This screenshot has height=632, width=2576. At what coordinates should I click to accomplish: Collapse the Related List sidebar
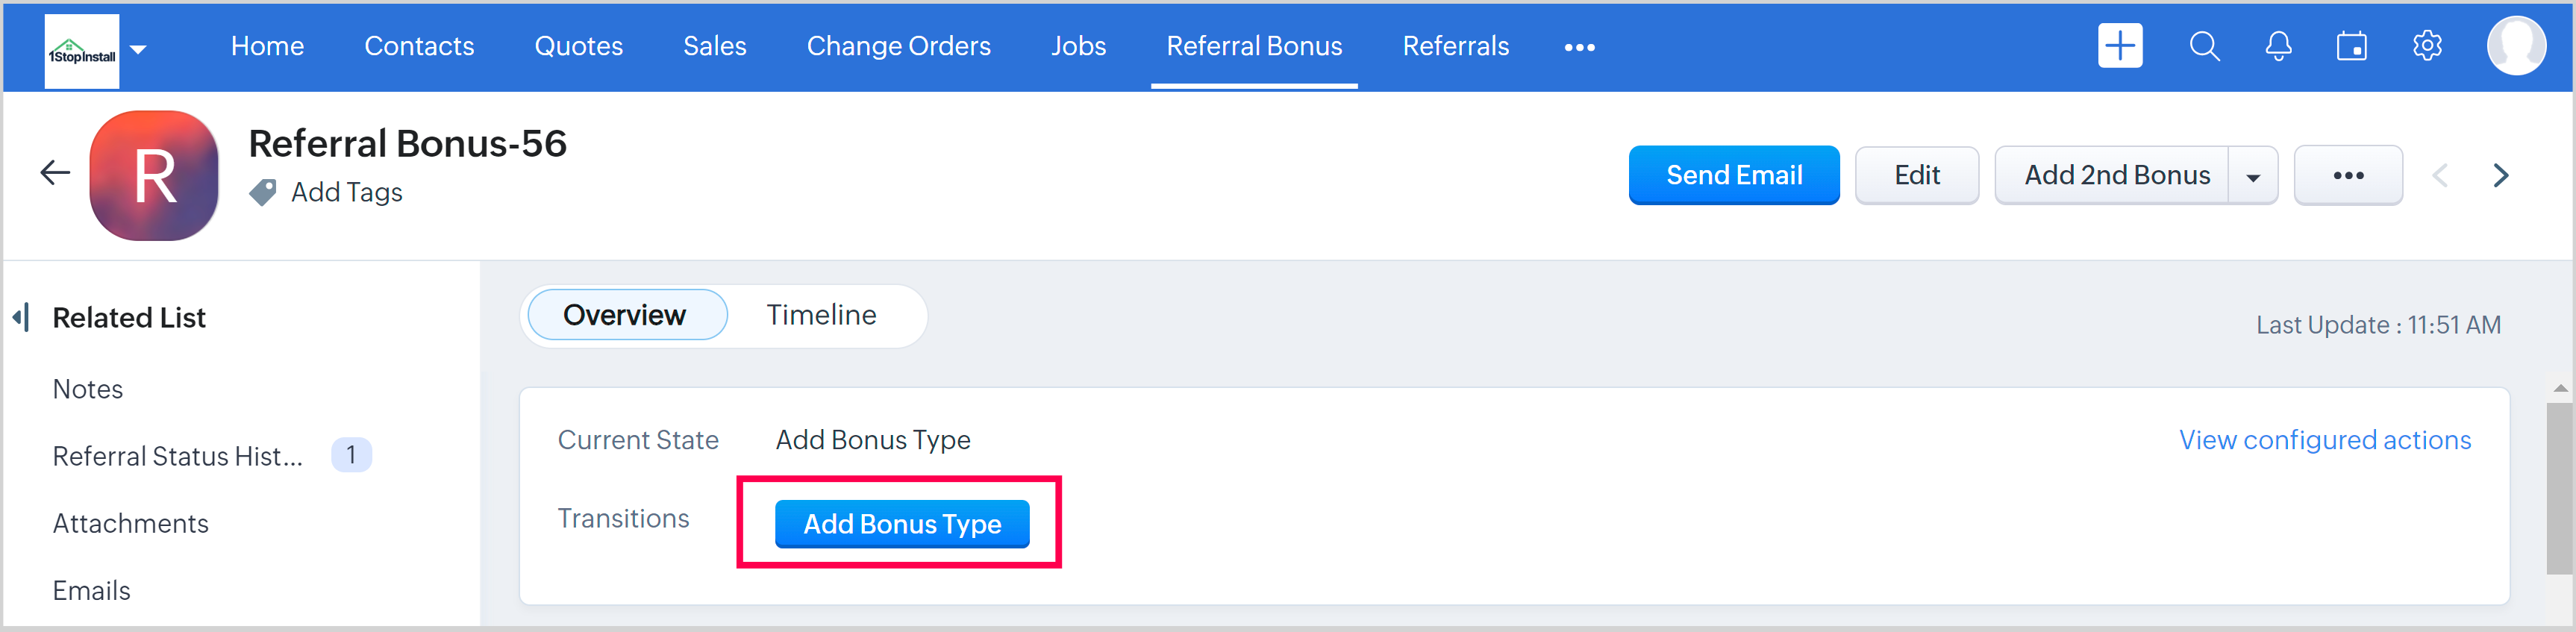point(21,318)
